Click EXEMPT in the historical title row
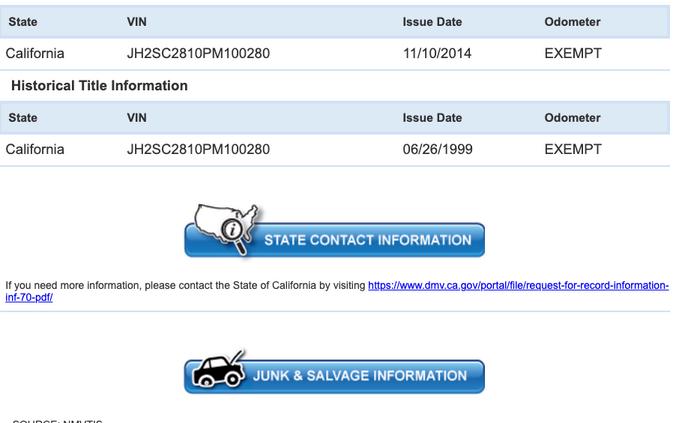The image size is (676, 423). pyautogui.click(x=573, y=149)
